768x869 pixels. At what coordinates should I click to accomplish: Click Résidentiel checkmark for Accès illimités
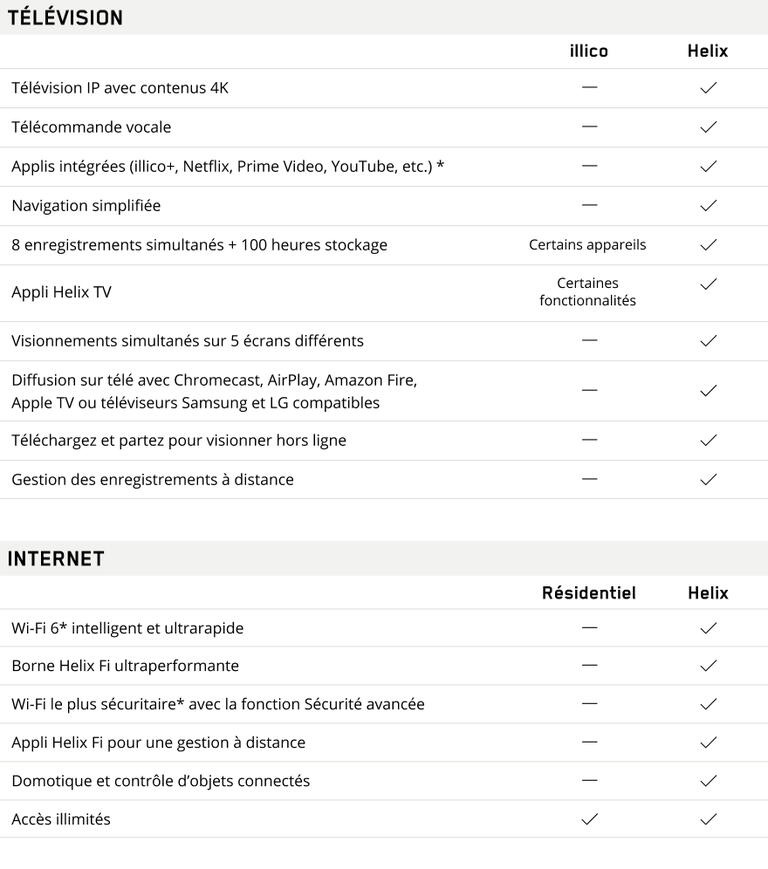click(x=589, y=819)
